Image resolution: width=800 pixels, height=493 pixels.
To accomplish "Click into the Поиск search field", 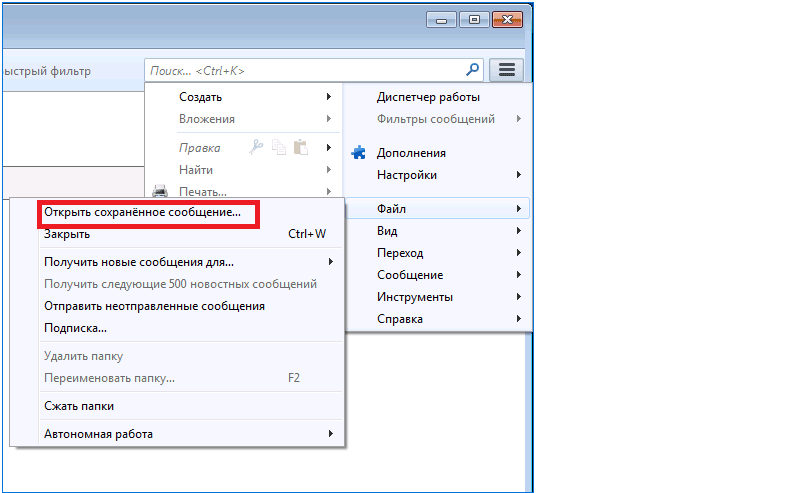I will pos(300,71).
